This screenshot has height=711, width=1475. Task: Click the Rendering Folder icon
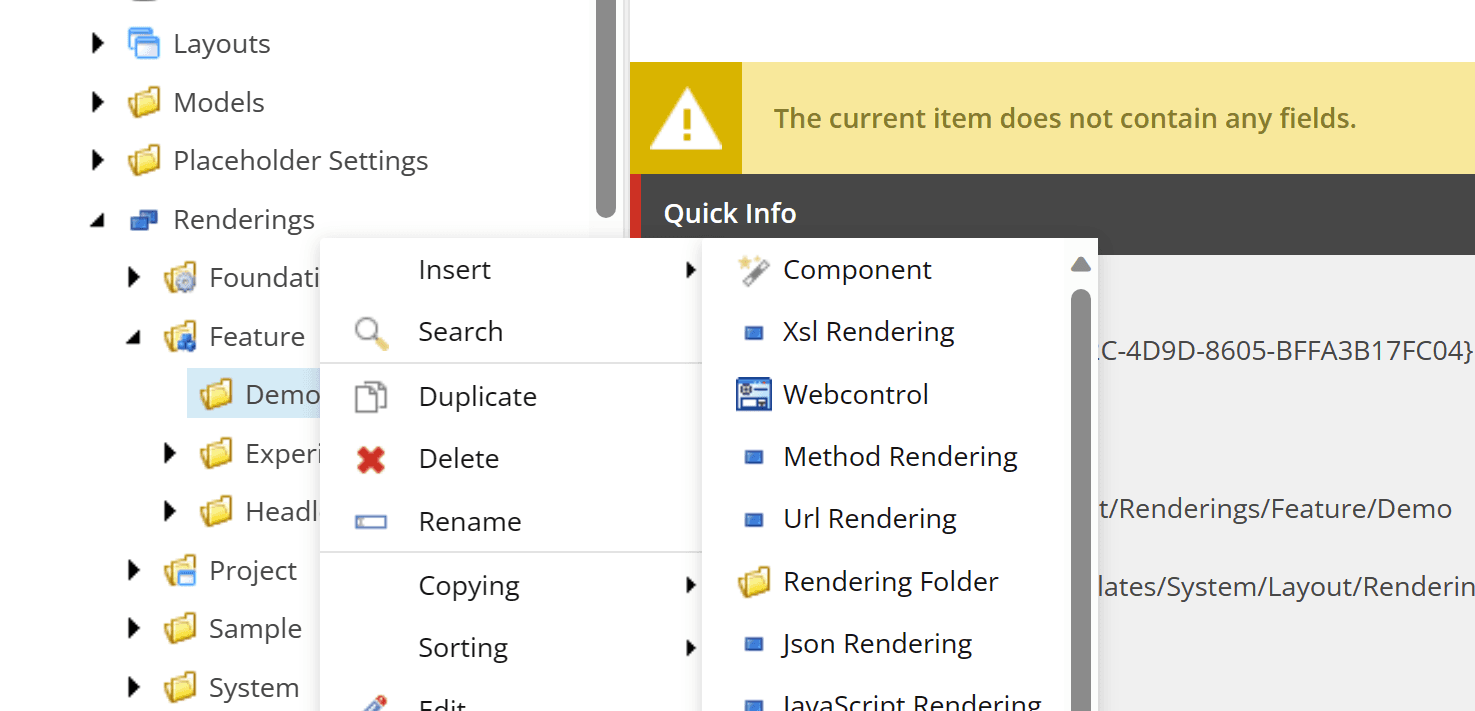753,582
